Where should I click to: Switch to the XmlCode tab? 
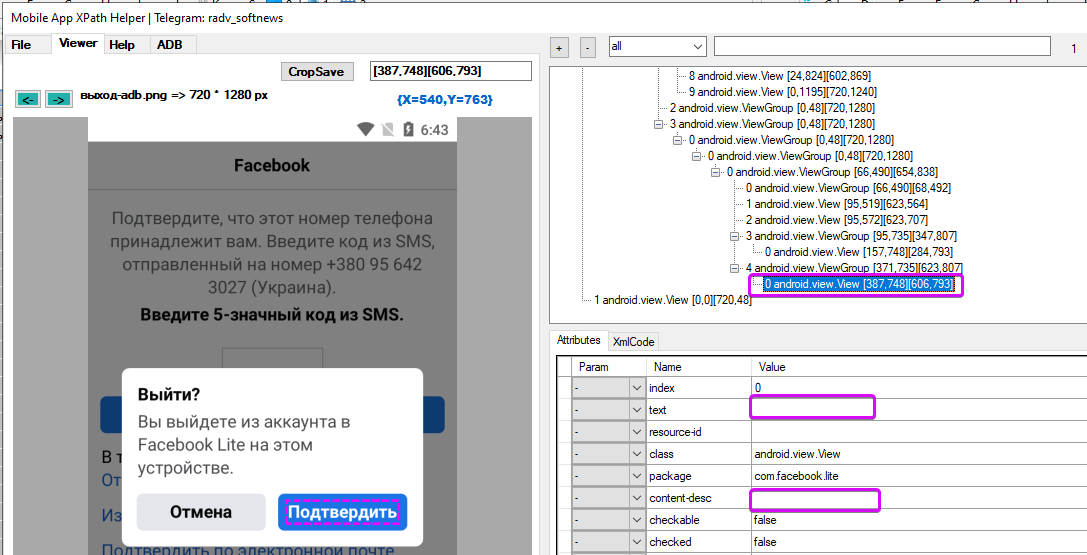(632, 342)
